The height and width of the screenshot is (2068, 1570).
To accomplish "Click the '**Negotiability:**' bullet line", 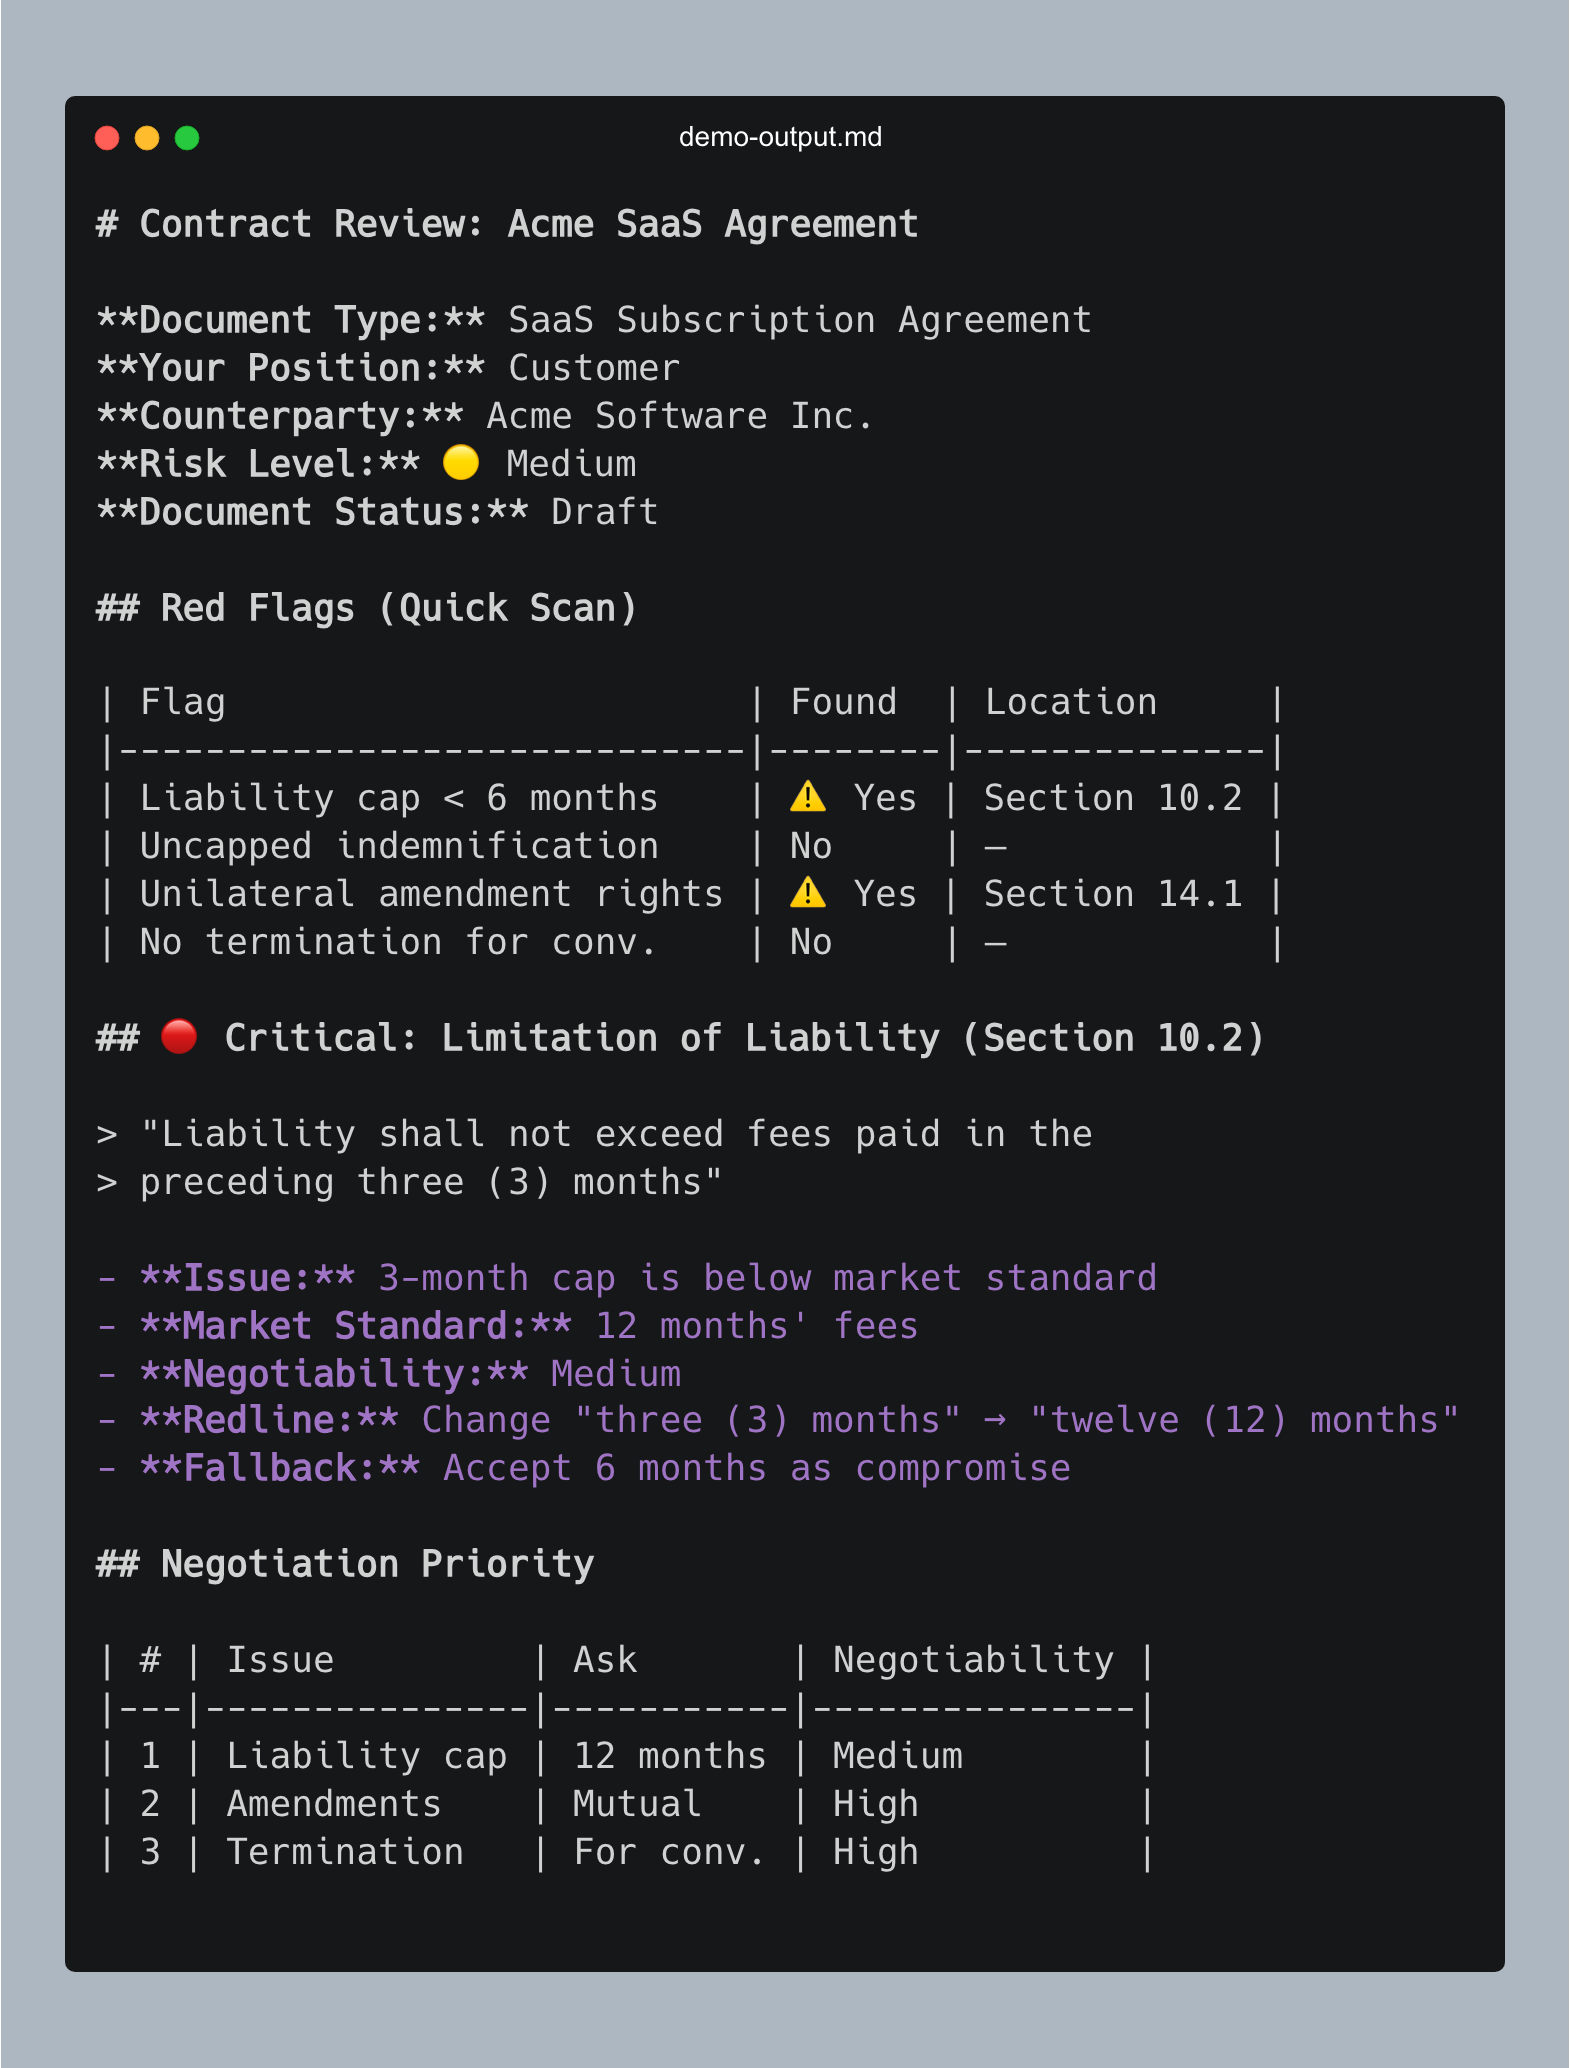I will click(389, 1374).
